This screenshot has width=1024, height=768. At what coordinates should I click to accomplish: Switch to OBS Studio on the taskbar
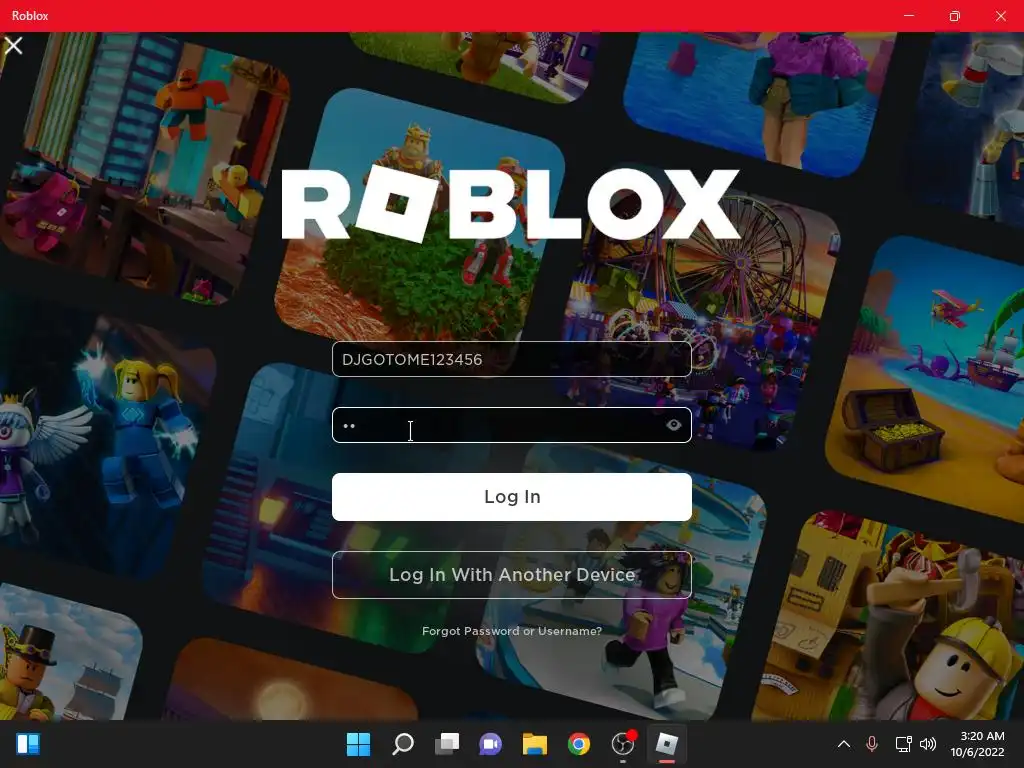tap(623, 744)
